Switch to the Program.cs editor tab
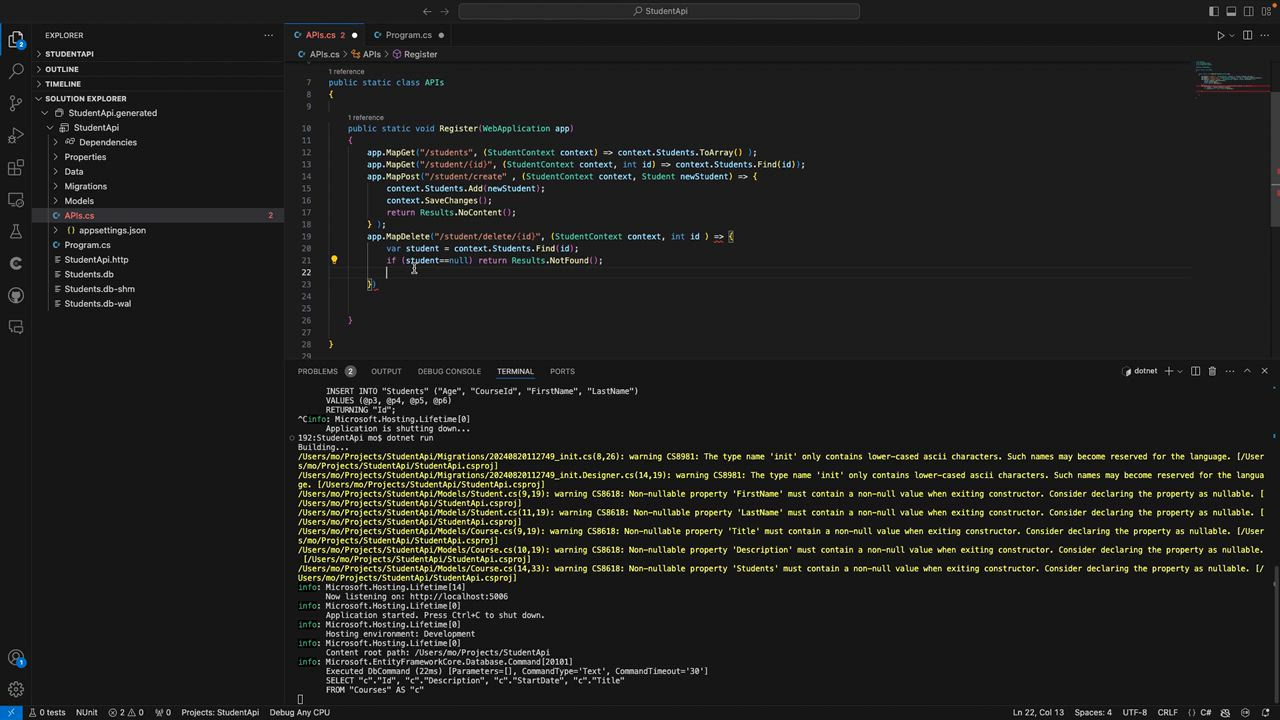1280x720 pixels. (408, 35)
